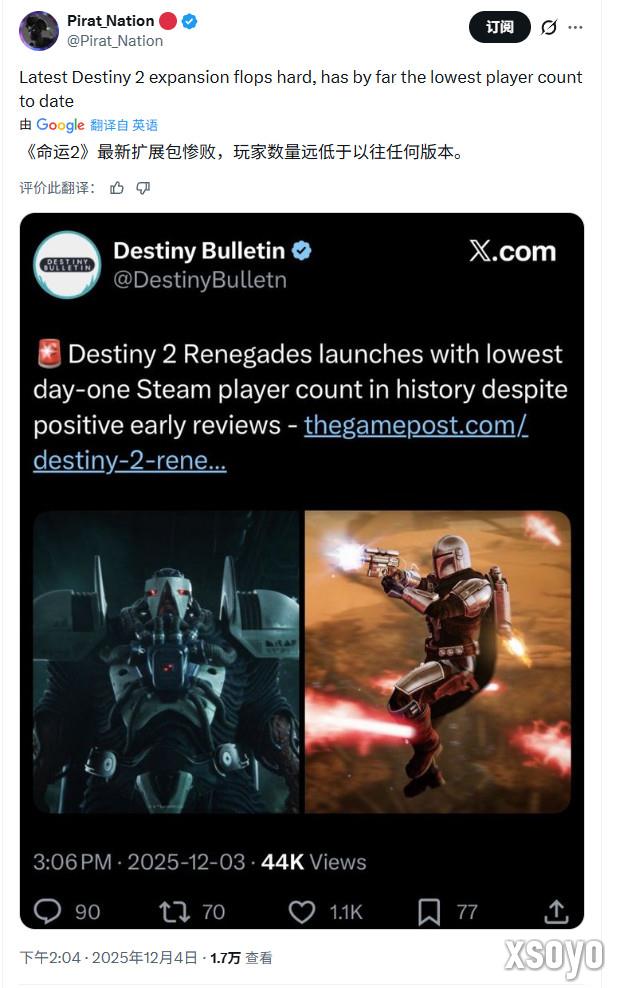Screen dimensions: 618x988
Task: Click the reply bubble icon with 90
Action: coord(47,911)
